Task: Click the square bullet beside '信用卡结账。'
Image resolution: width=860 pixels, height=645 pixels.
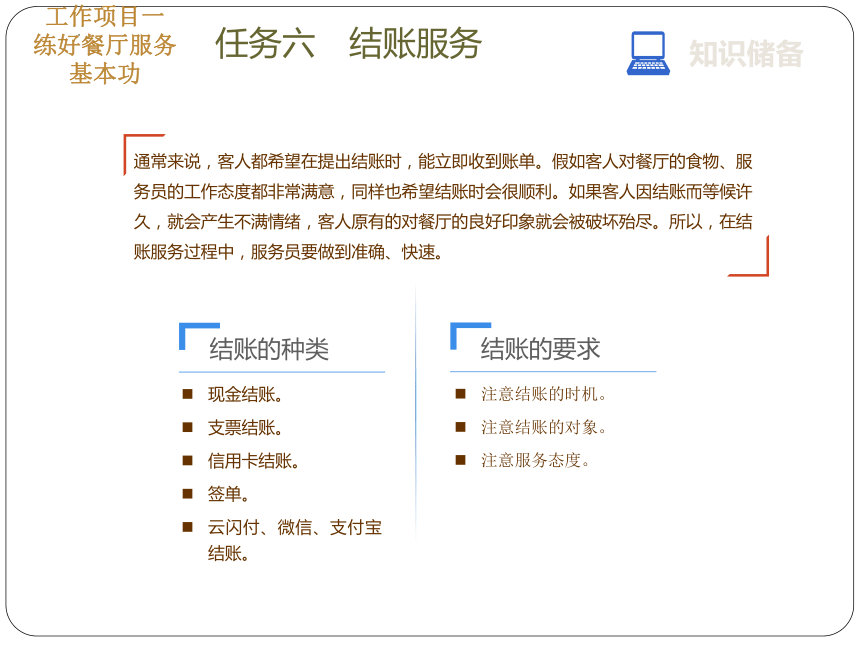Action: 188,460
